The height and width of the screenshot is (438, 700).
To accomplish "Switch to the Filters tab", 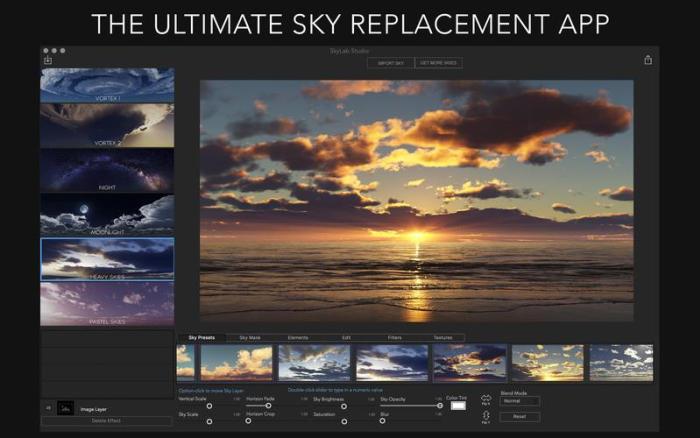I will 394,338.
